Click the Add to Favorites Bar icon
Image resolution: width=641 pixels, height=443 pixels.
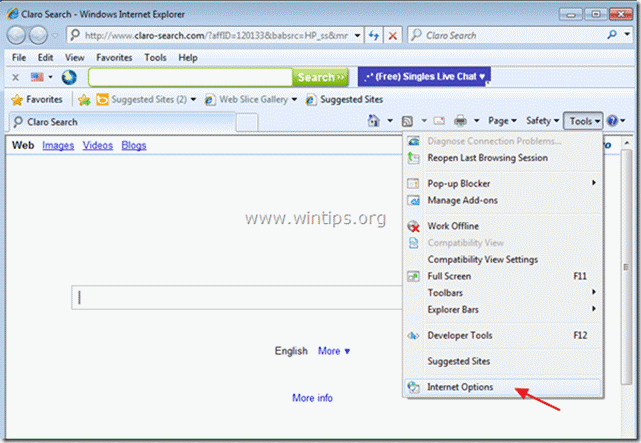(x=84, y=99)
